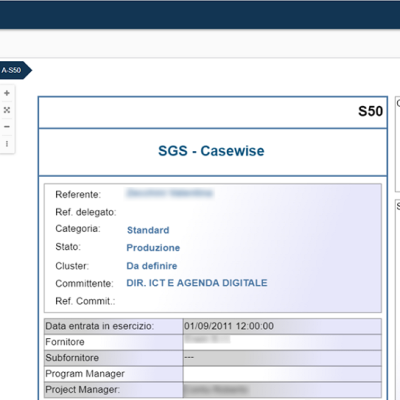The height and width of the screenshot is (400, 400).
Task: Click the Subfornitore dashes value cell
Action: [282, 358]
